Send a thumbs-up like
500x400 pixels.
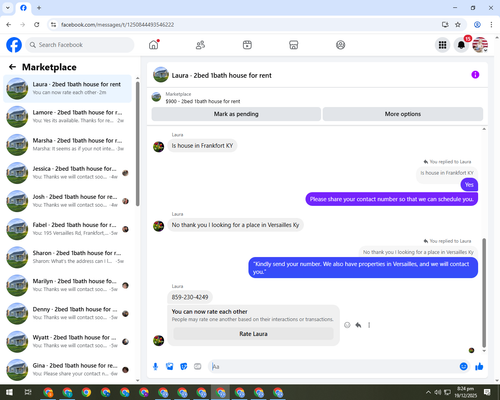click(x=479, y=367)
